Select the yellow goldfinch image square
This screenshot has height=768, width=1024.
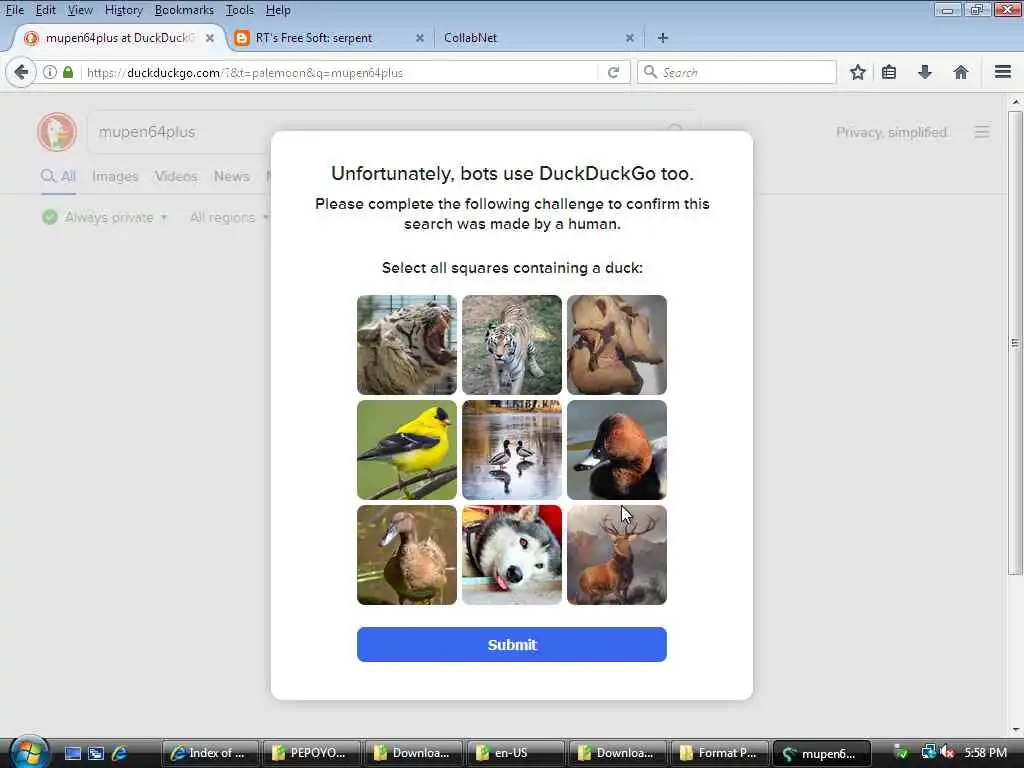tap(407, 450)
